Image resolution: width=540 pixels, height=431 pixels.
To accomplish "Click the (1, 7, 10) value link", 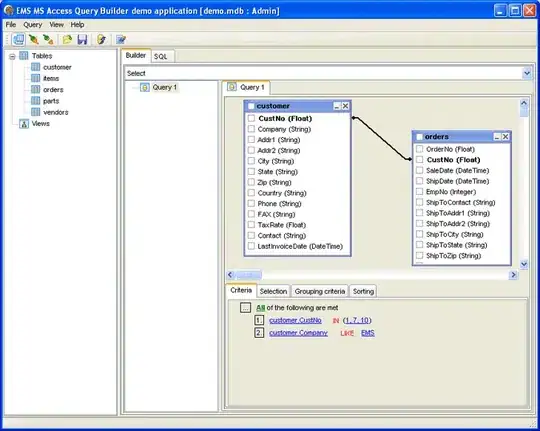I will pyautogui.click(x=357, y=320).
